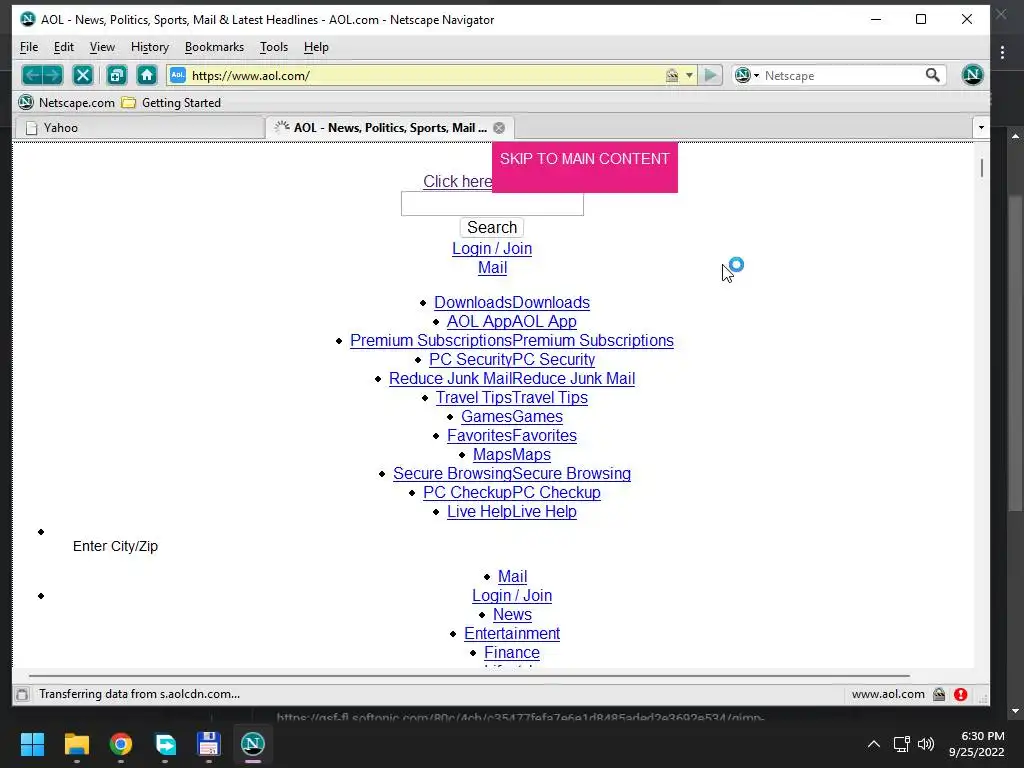The height and width of the screenshot is (768, 1024).
Task: Open the Edit menu
Action: click(63, 47)
